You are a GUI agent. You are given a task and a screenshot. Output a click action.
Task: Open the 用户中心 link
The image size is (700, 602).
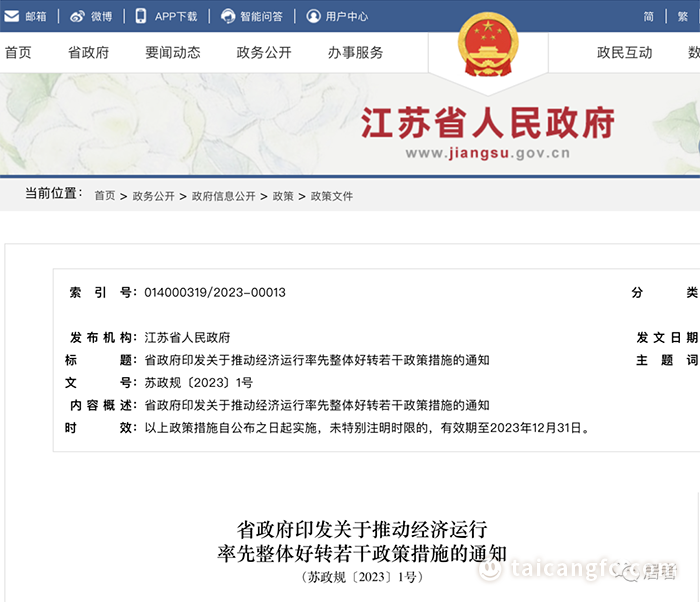[x=347, y=17]
